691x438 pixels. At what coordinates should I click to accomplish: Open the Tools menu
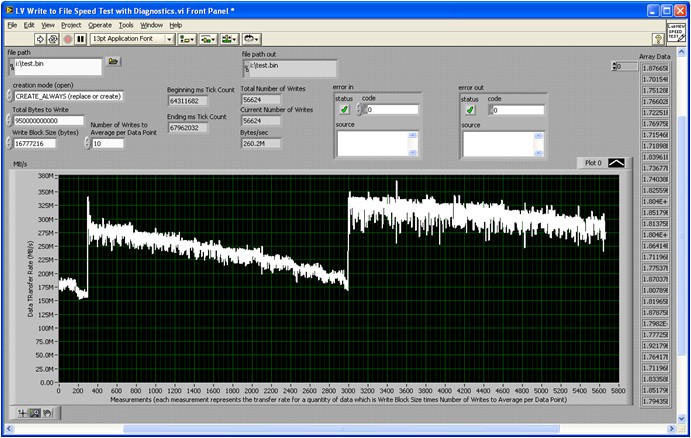[126, 24]
